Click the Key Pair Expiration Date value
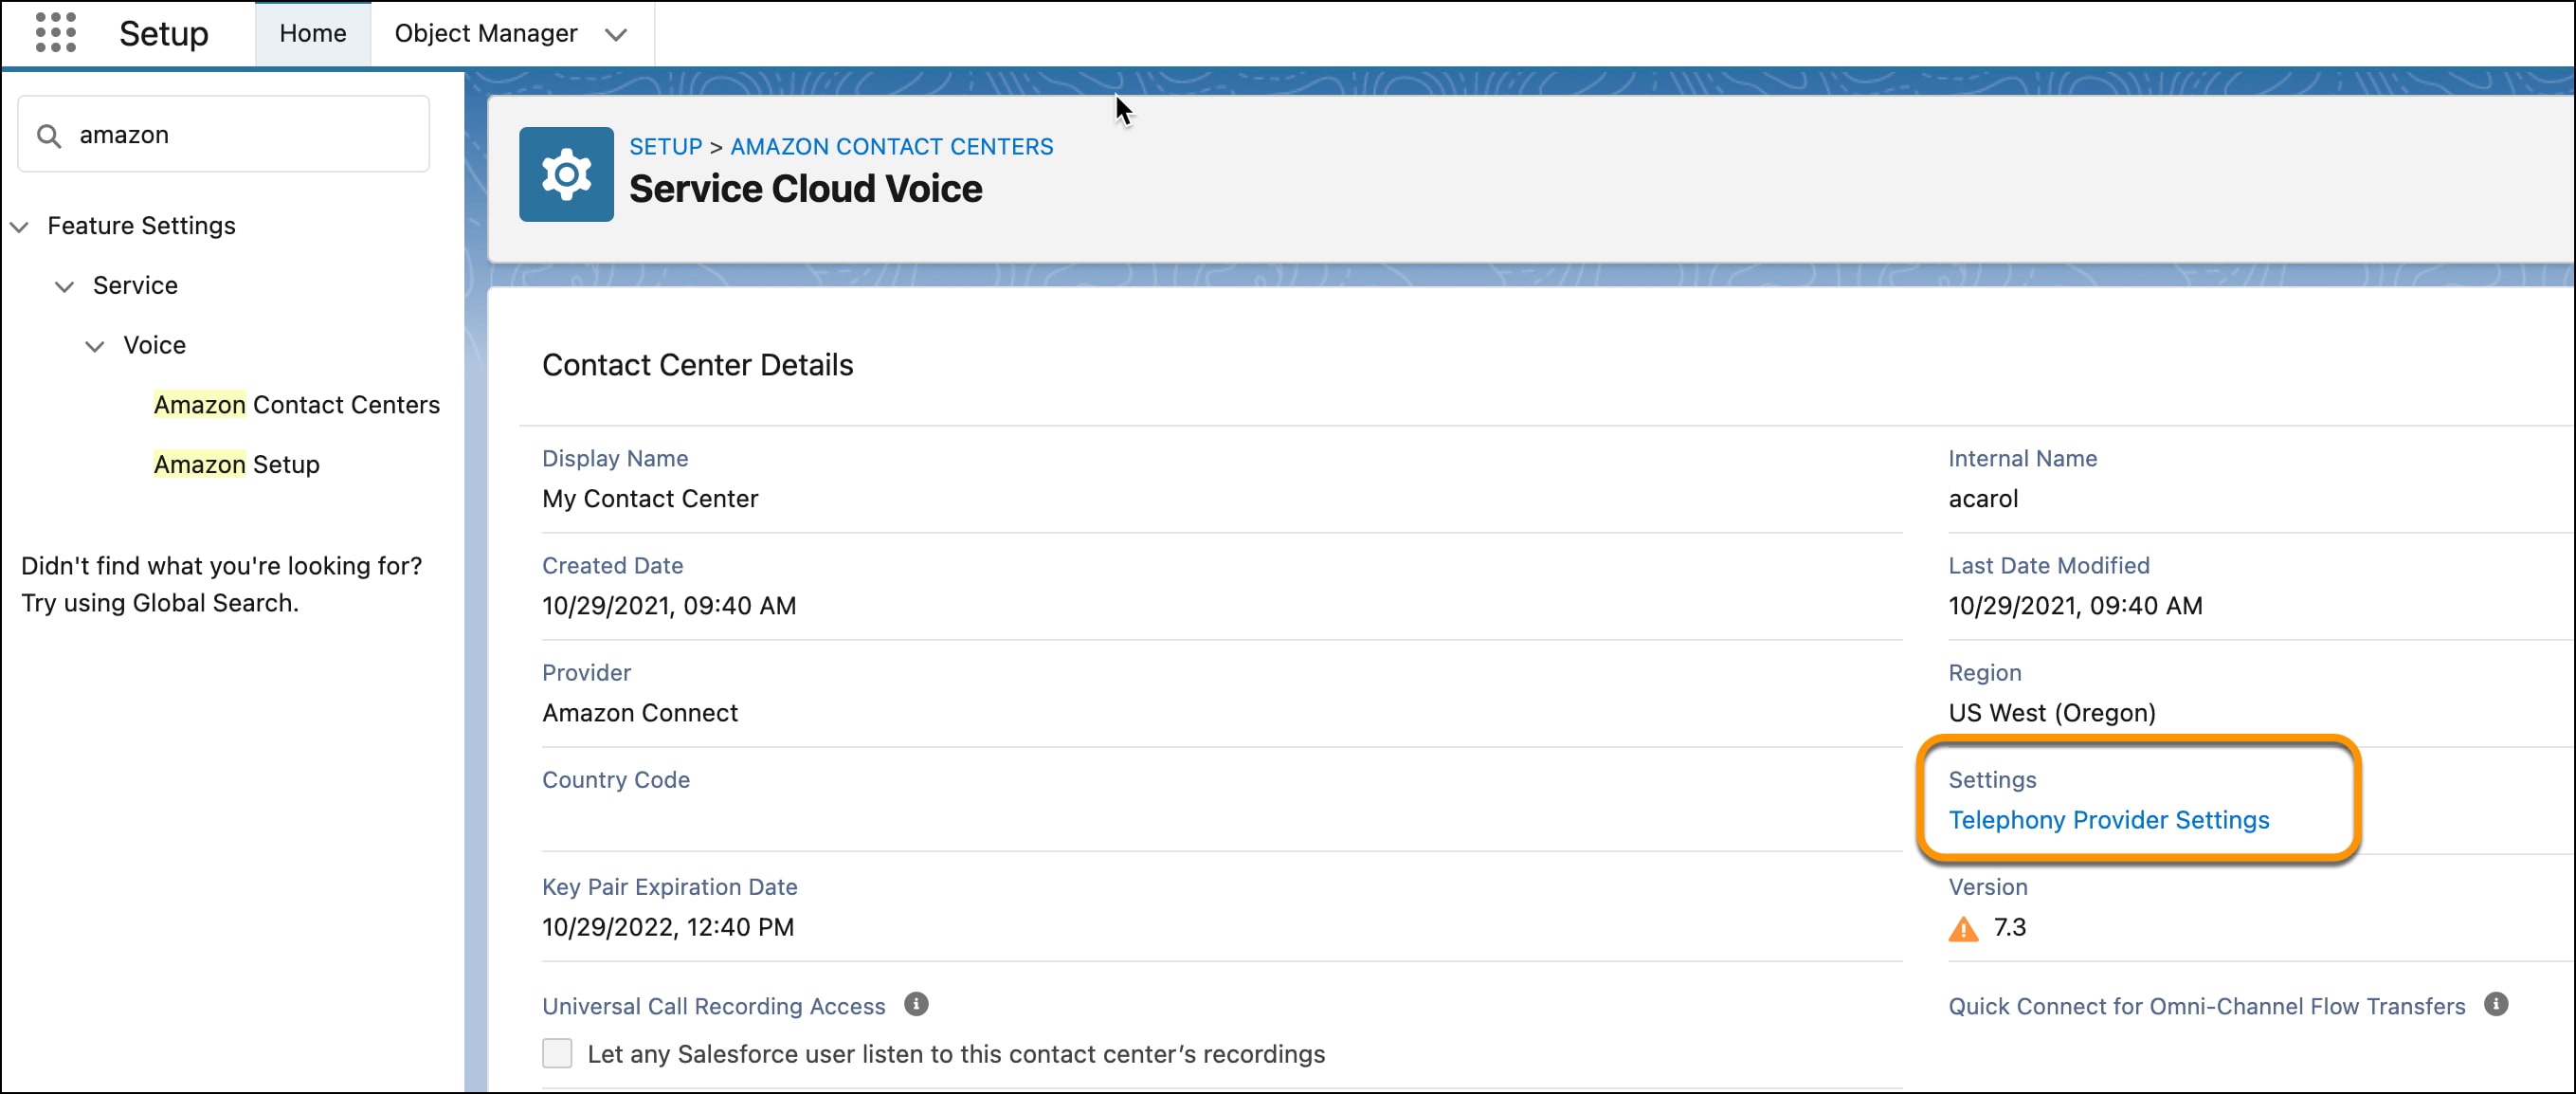This screenshot has width=2576, height=1094. click(668, 926)
